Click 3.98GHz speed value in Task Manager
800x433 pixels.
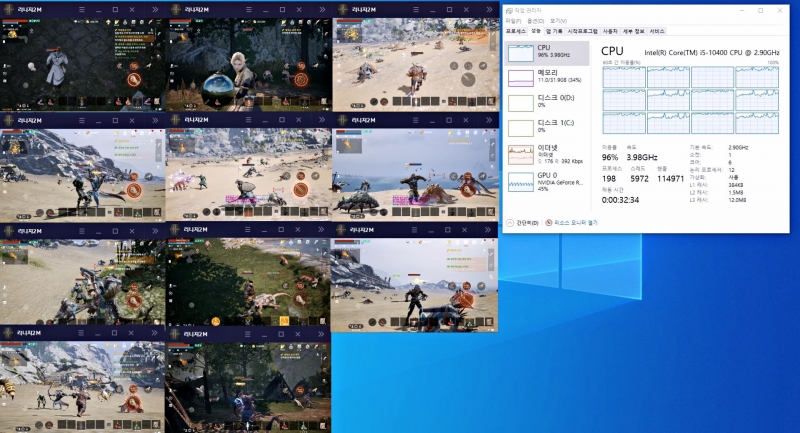[641, 158]
